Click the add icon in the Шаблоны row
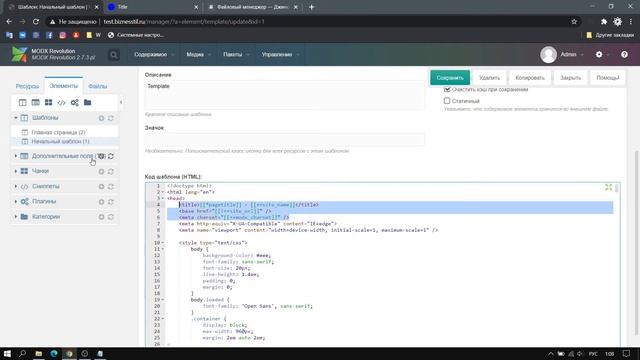 click(x=101, y=118)
